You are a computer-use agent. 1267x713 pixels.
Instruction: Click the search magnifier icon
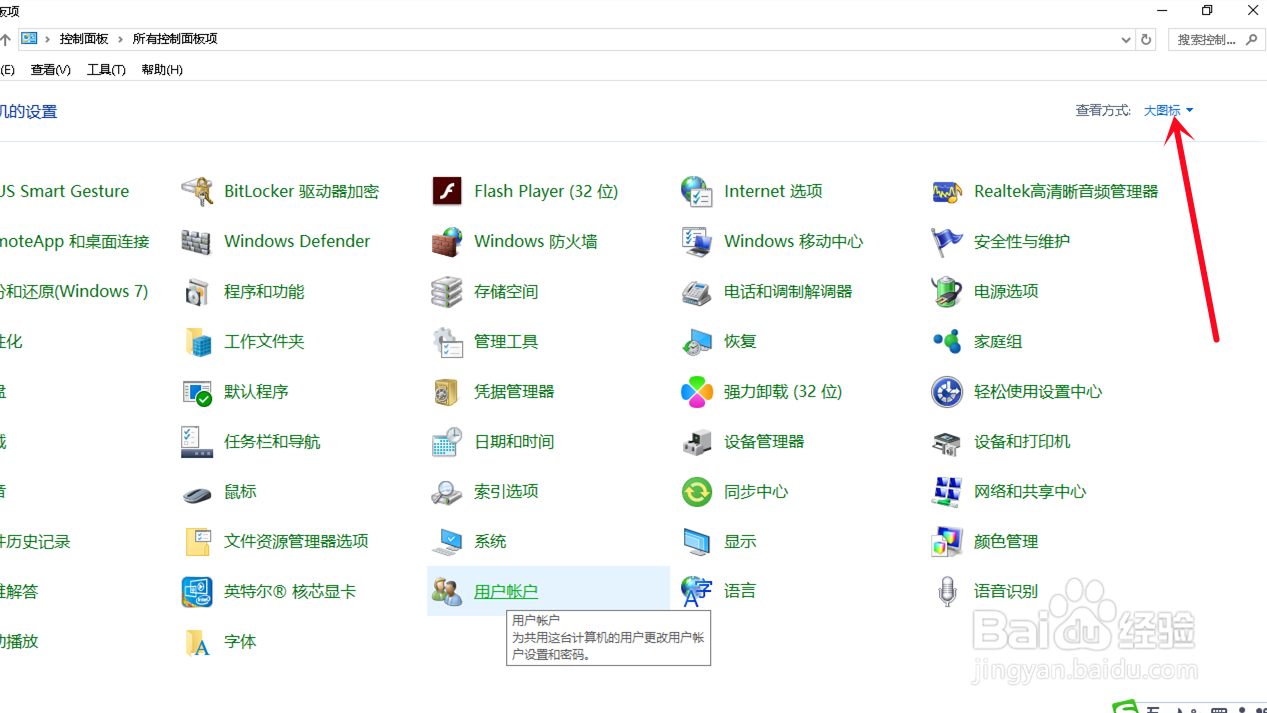(1254, 40)
